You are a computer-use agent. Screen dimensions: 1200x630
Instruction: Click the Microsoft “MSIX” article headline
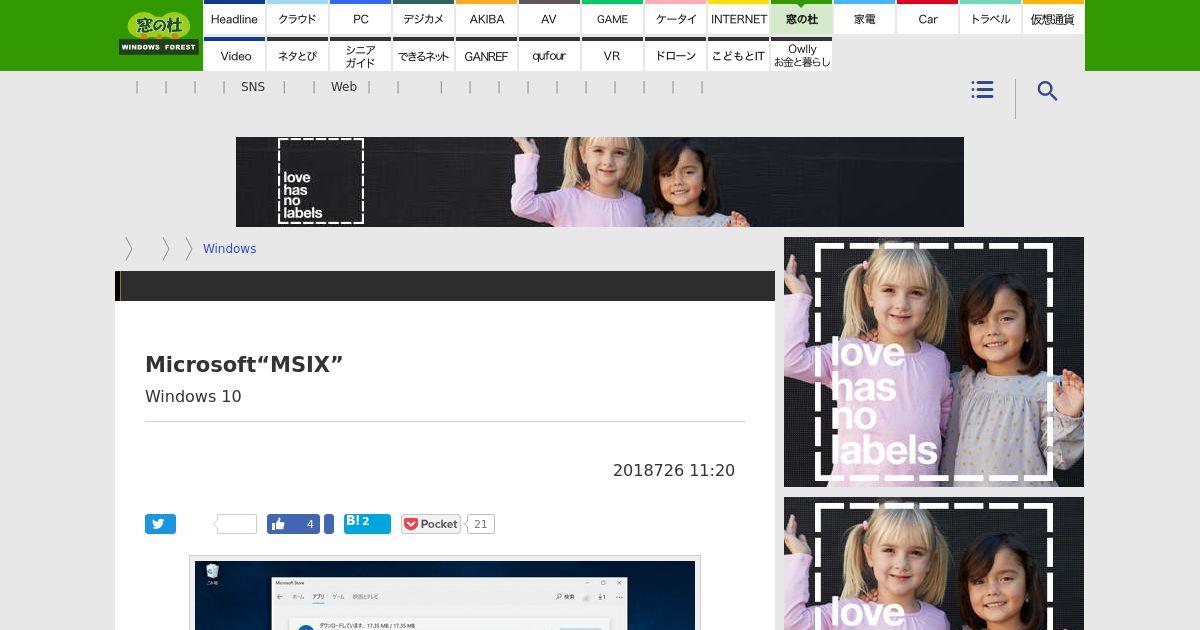[x=244, y=364]
